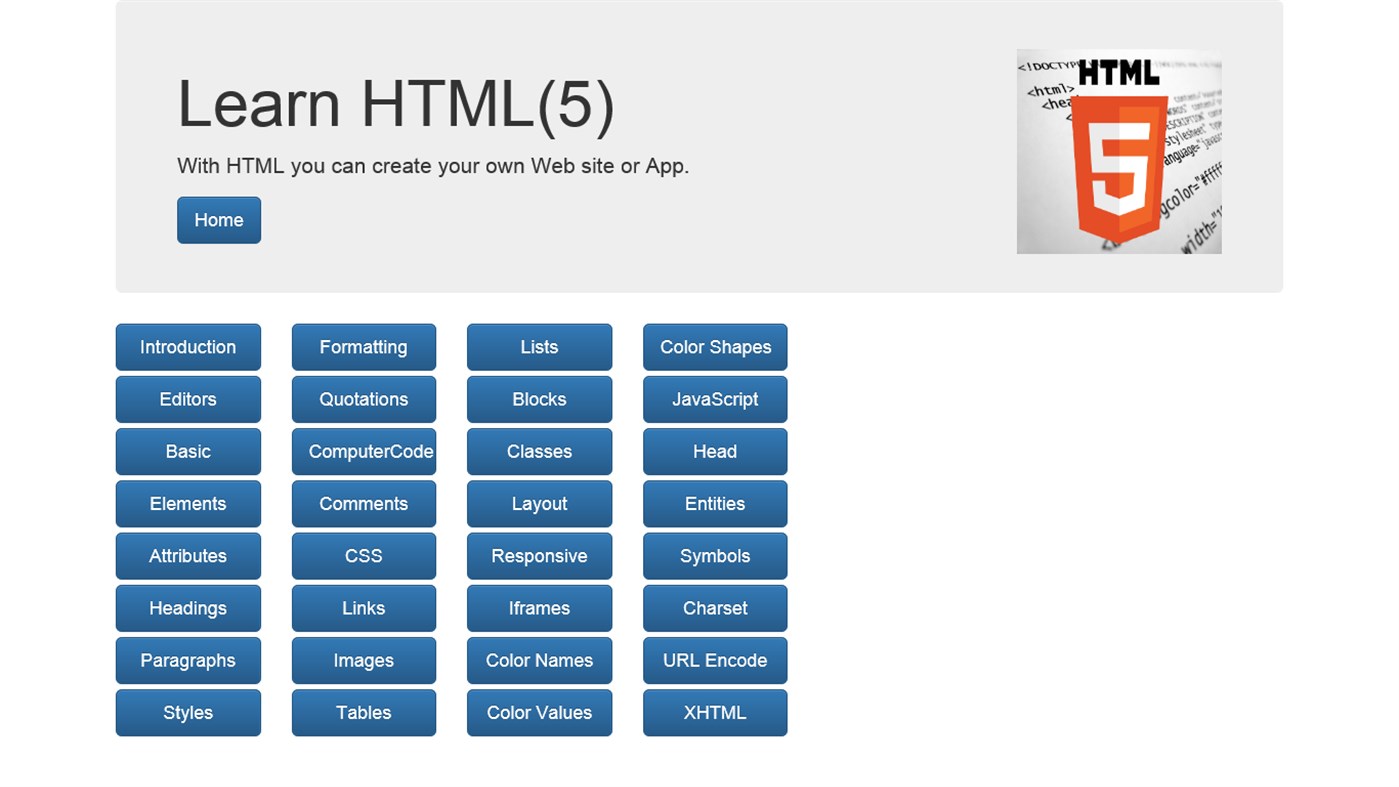Image resolution: width=1399 pixels, height=787 pixels.
Task: Open the Tables lesson
Action: [x=363, y=712]
